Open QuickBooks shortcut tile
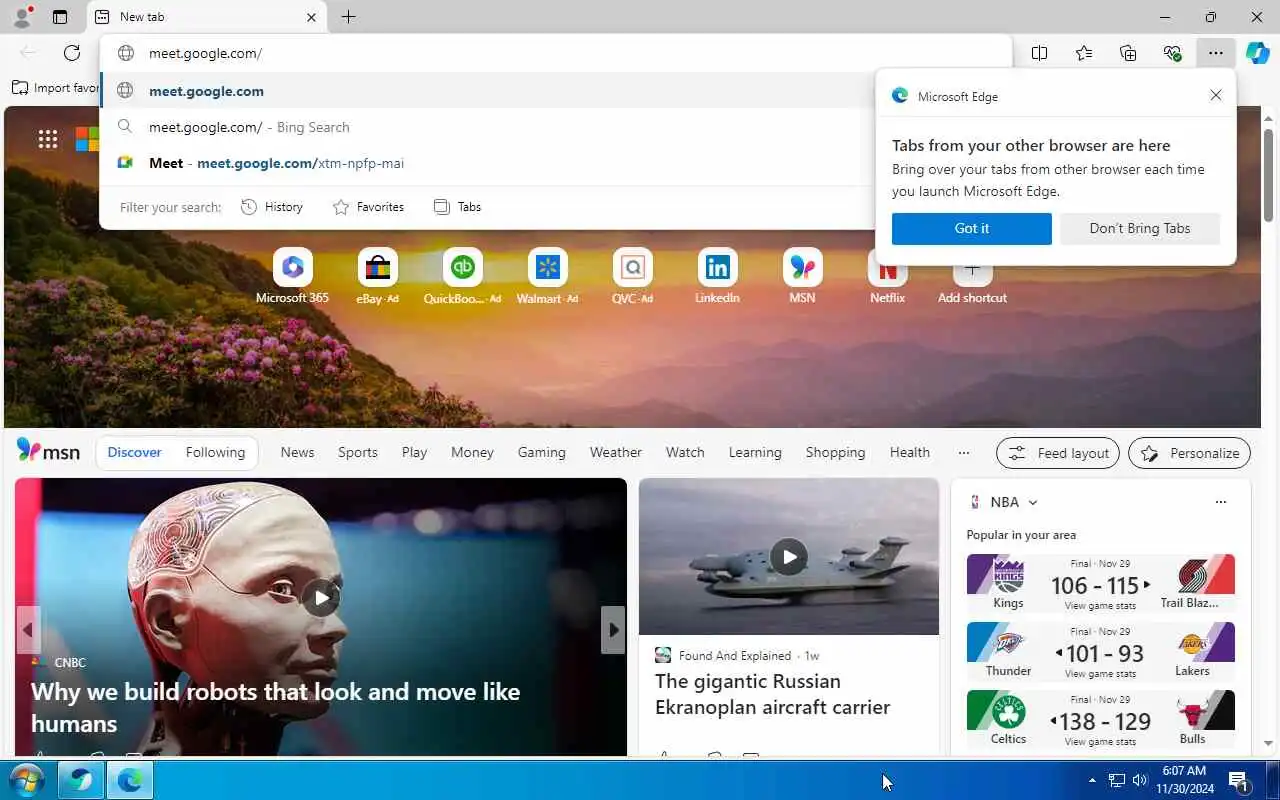The image size is (1280, 800). click(x=462, y=276)
